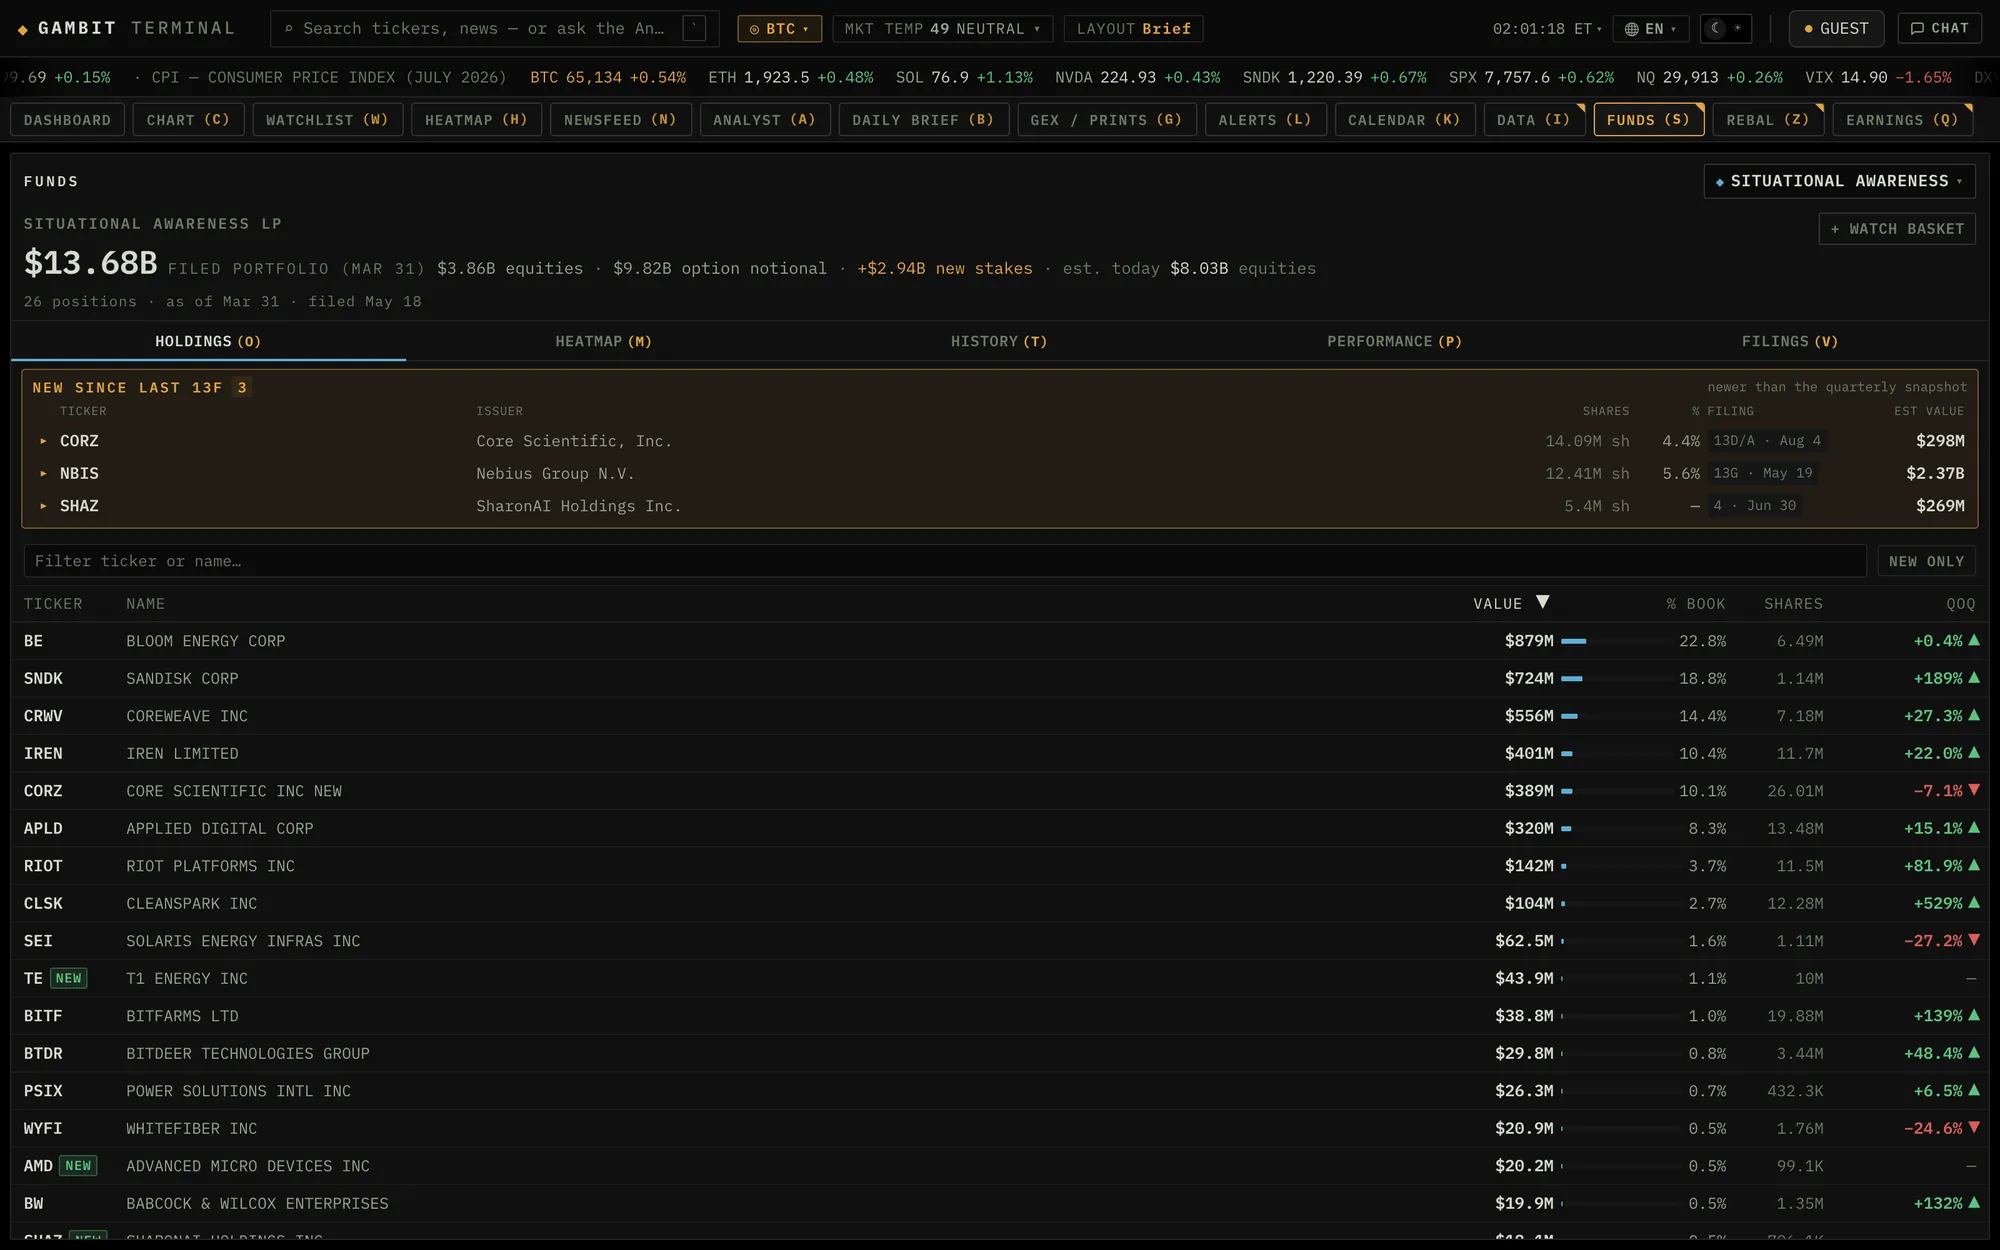Expand the NBIS new-filing row arrow
The image size is (2000, 1250).
pos(43,473)
